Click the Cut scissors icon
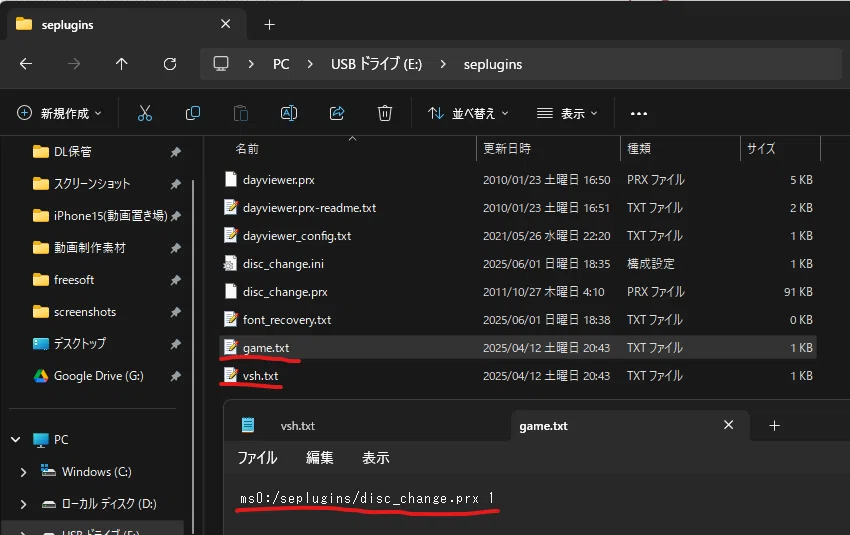Screen dimensions: 850x535 pos(145,113)
